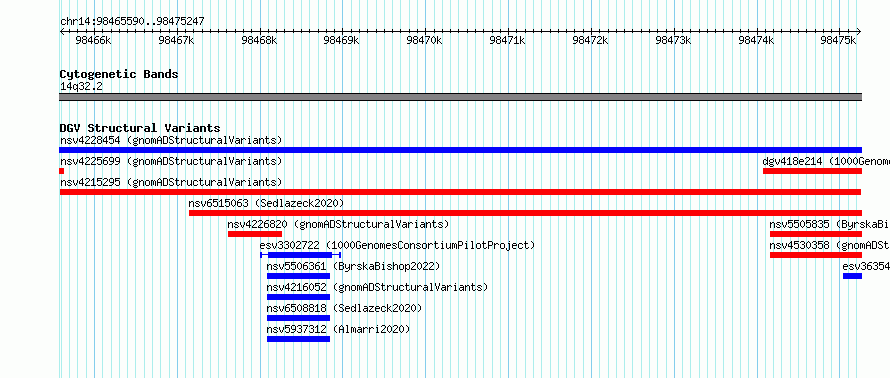
Task: Open the nsv4225699 variant label
Action: coord(171,161)
